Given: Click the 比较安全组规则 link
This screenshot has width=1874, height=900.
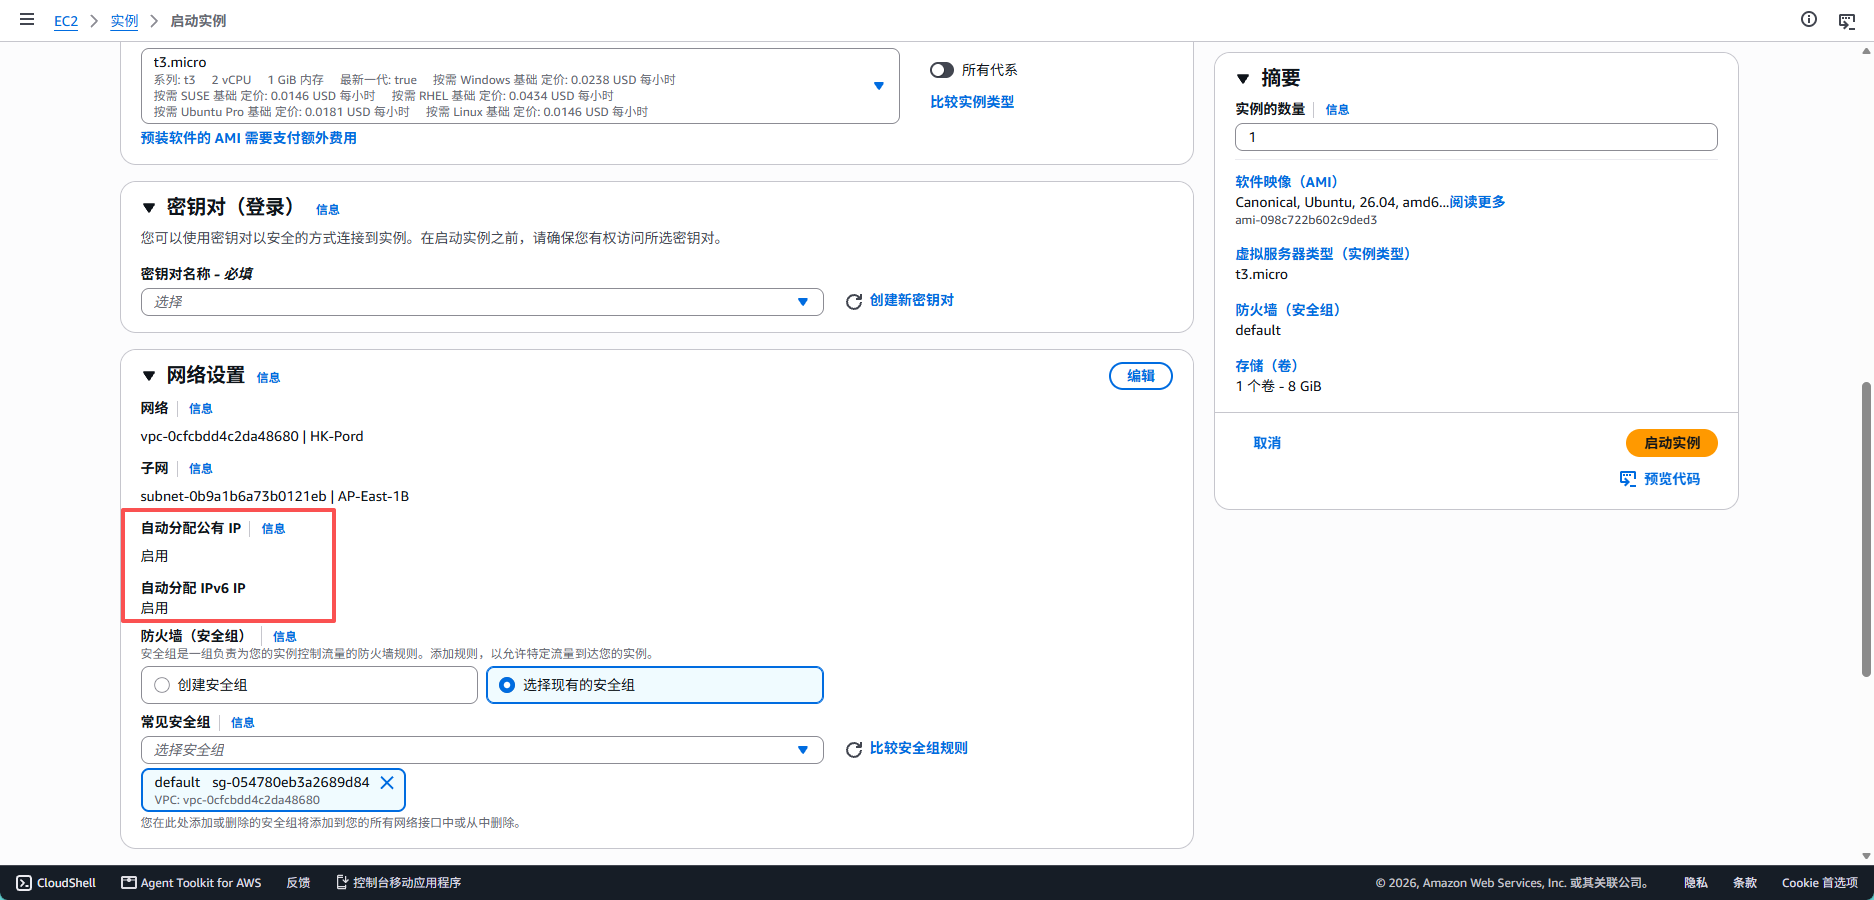Looking at the screenshot, I should [919, 748].
